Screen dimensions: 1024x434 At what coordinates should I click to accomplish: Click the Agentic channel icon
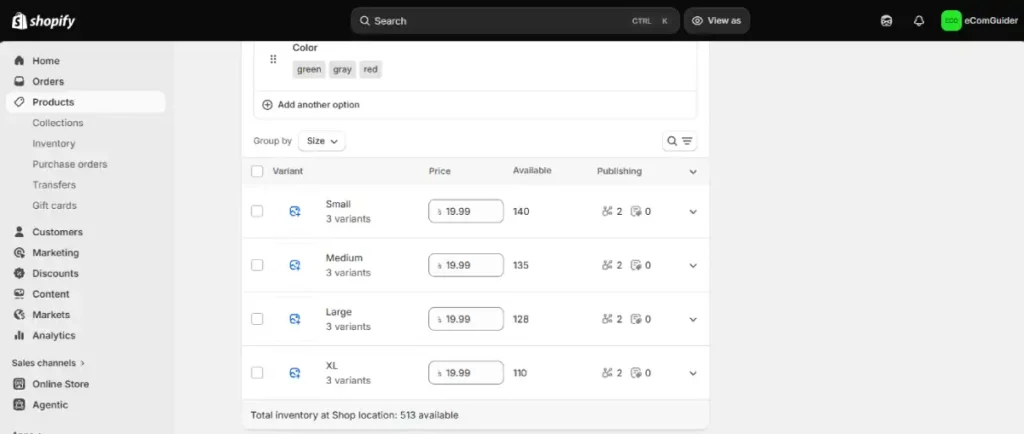pos(20,405)
